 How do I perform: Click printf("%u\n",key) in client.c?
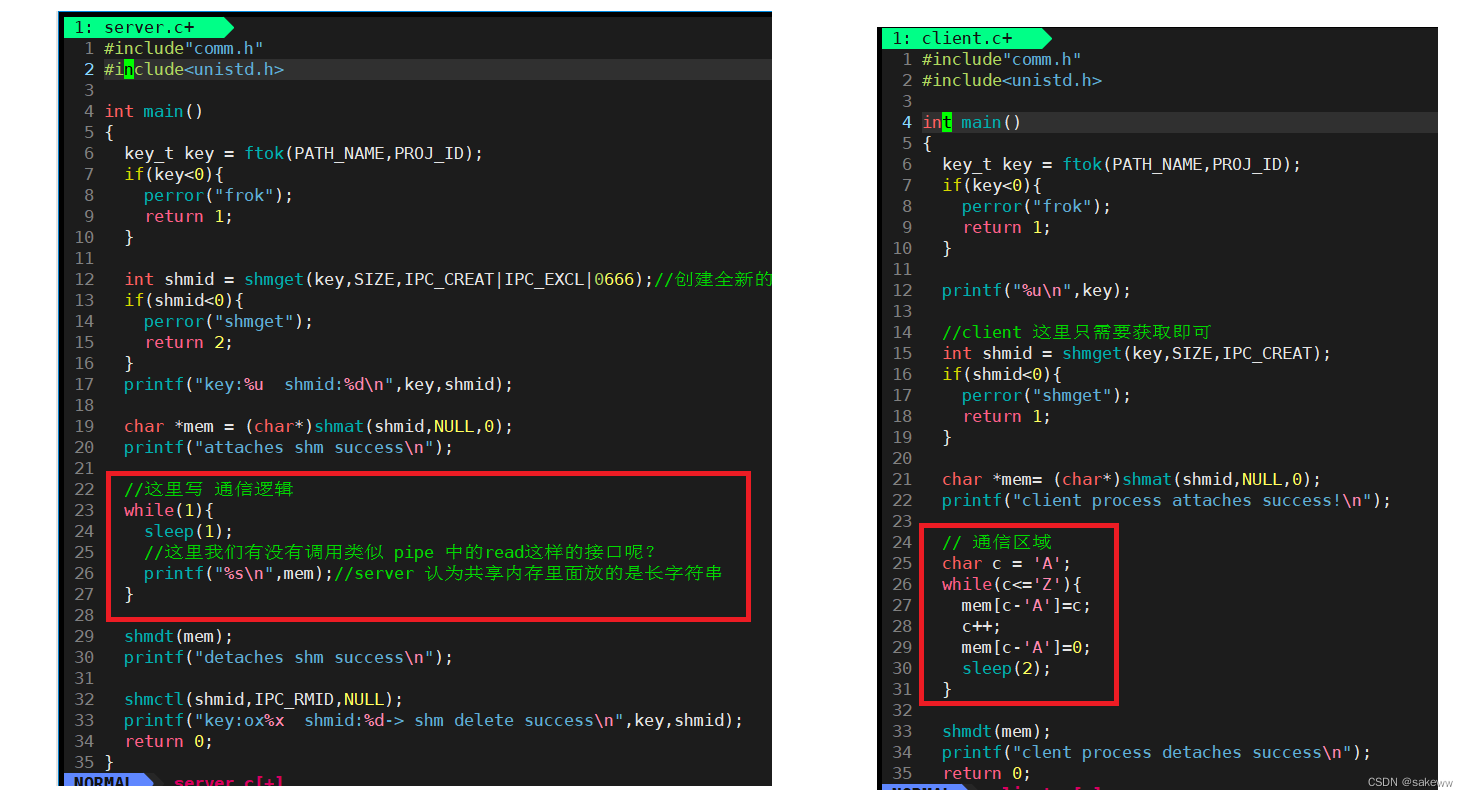(1037, 290)
